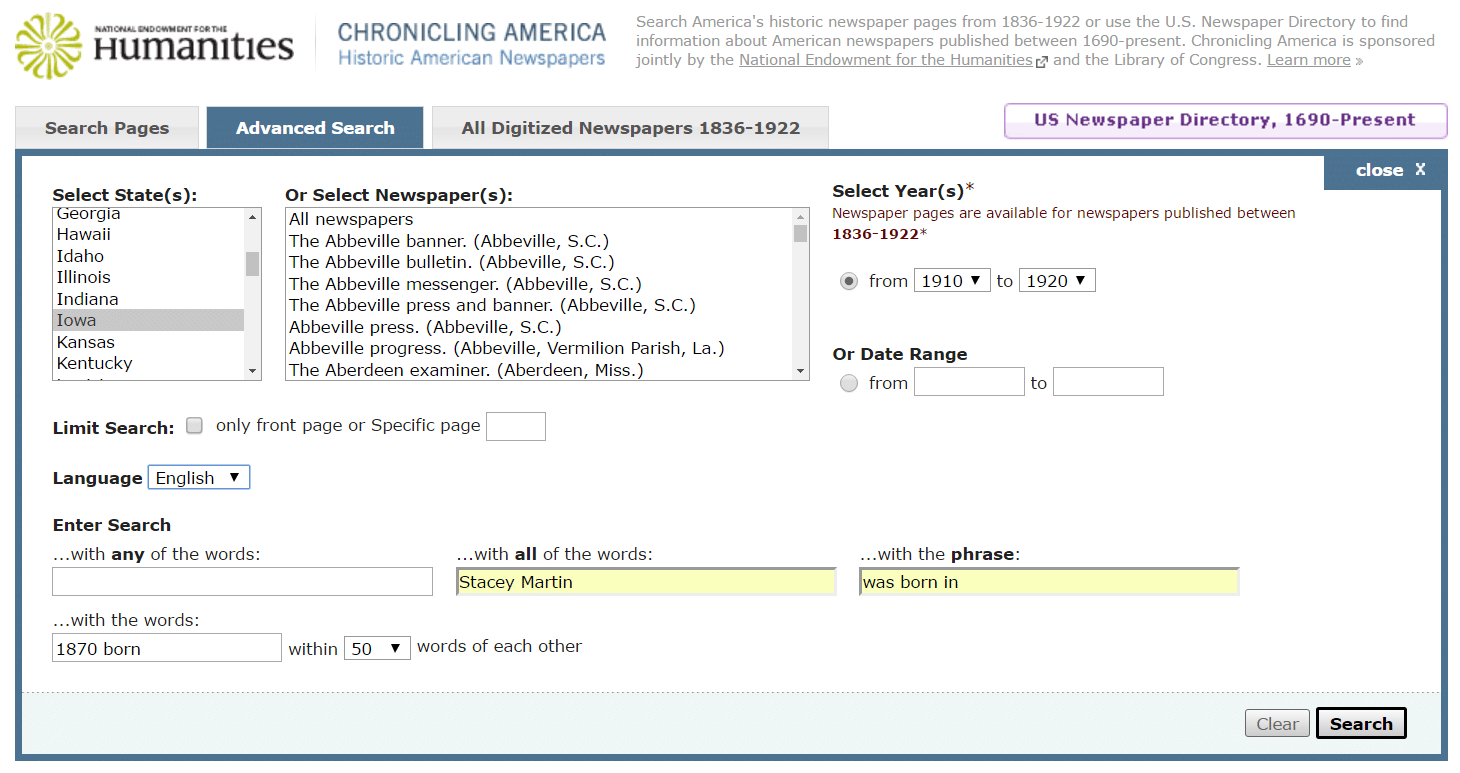Select Abbeville progress newspaper

click(x=539, y=348)
